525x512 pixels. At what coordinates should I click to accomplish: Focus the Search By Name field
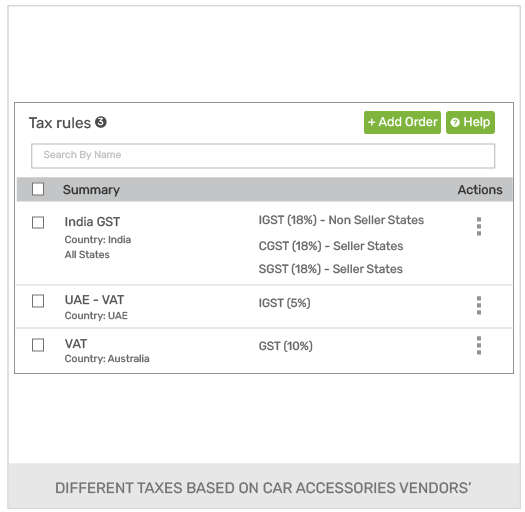tap(263, 156)
